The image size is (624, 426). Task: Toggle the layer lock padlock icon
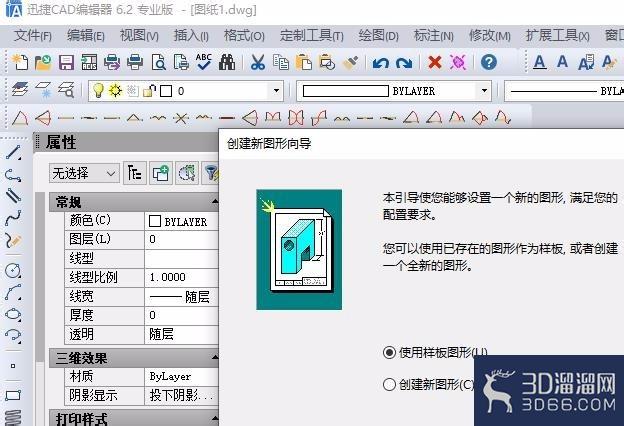coord(149,91)
